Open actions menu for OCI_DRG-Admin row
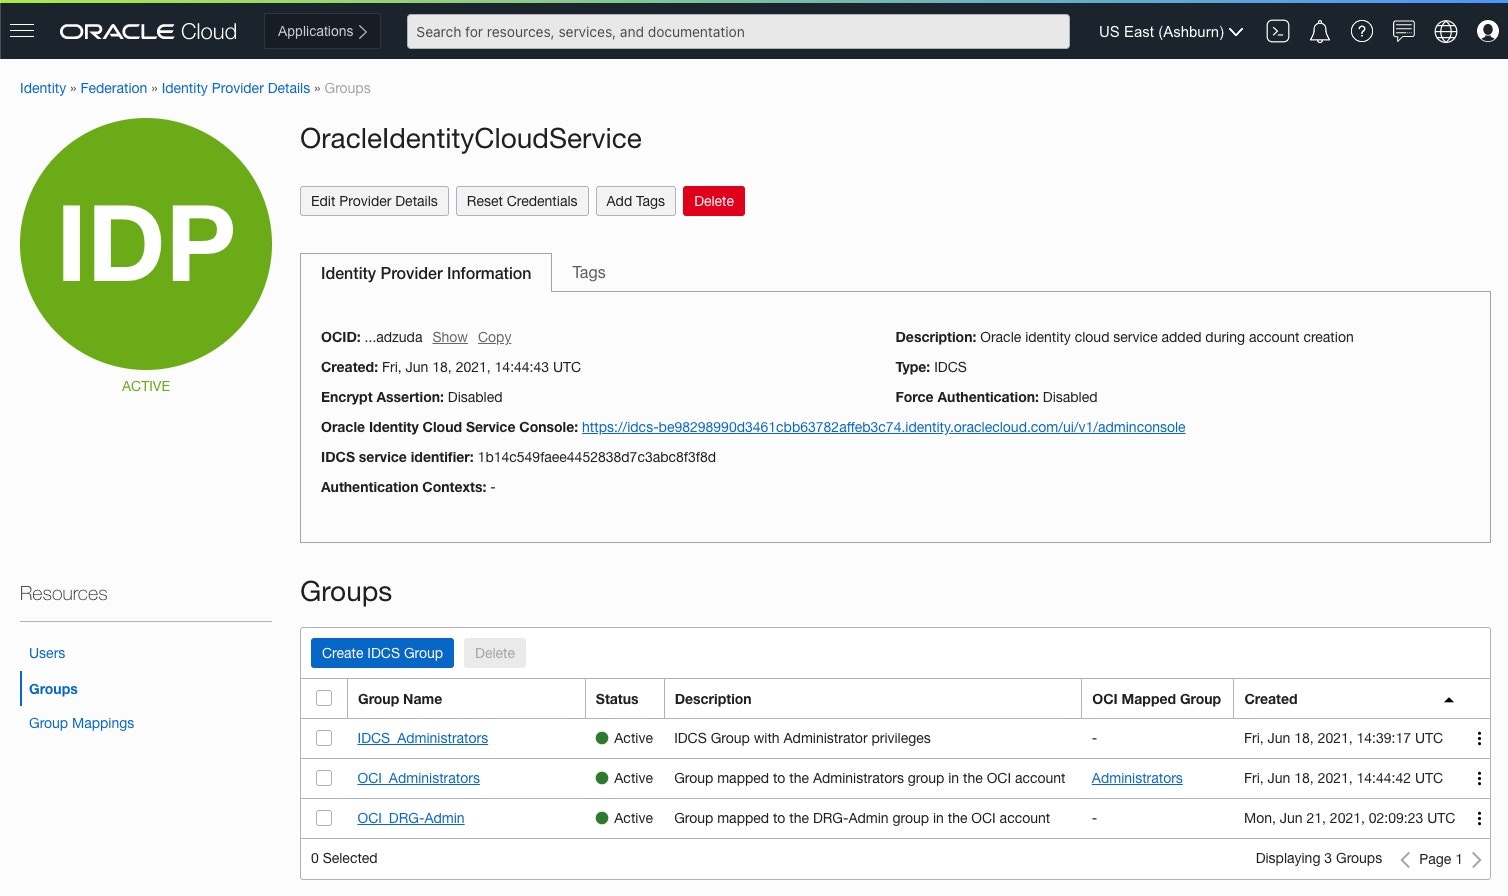The height and width of the screenshot is (896, 1508). (x=1479, y=818)
